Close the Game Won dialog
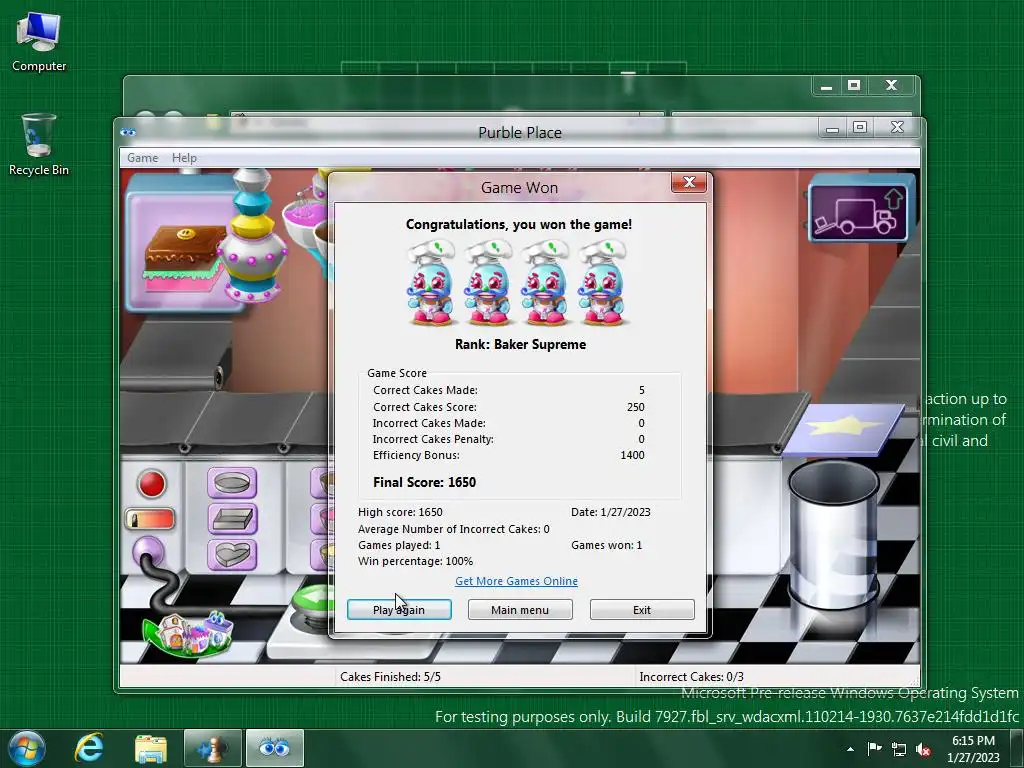The image size is (1024, 768). [689, 182]
